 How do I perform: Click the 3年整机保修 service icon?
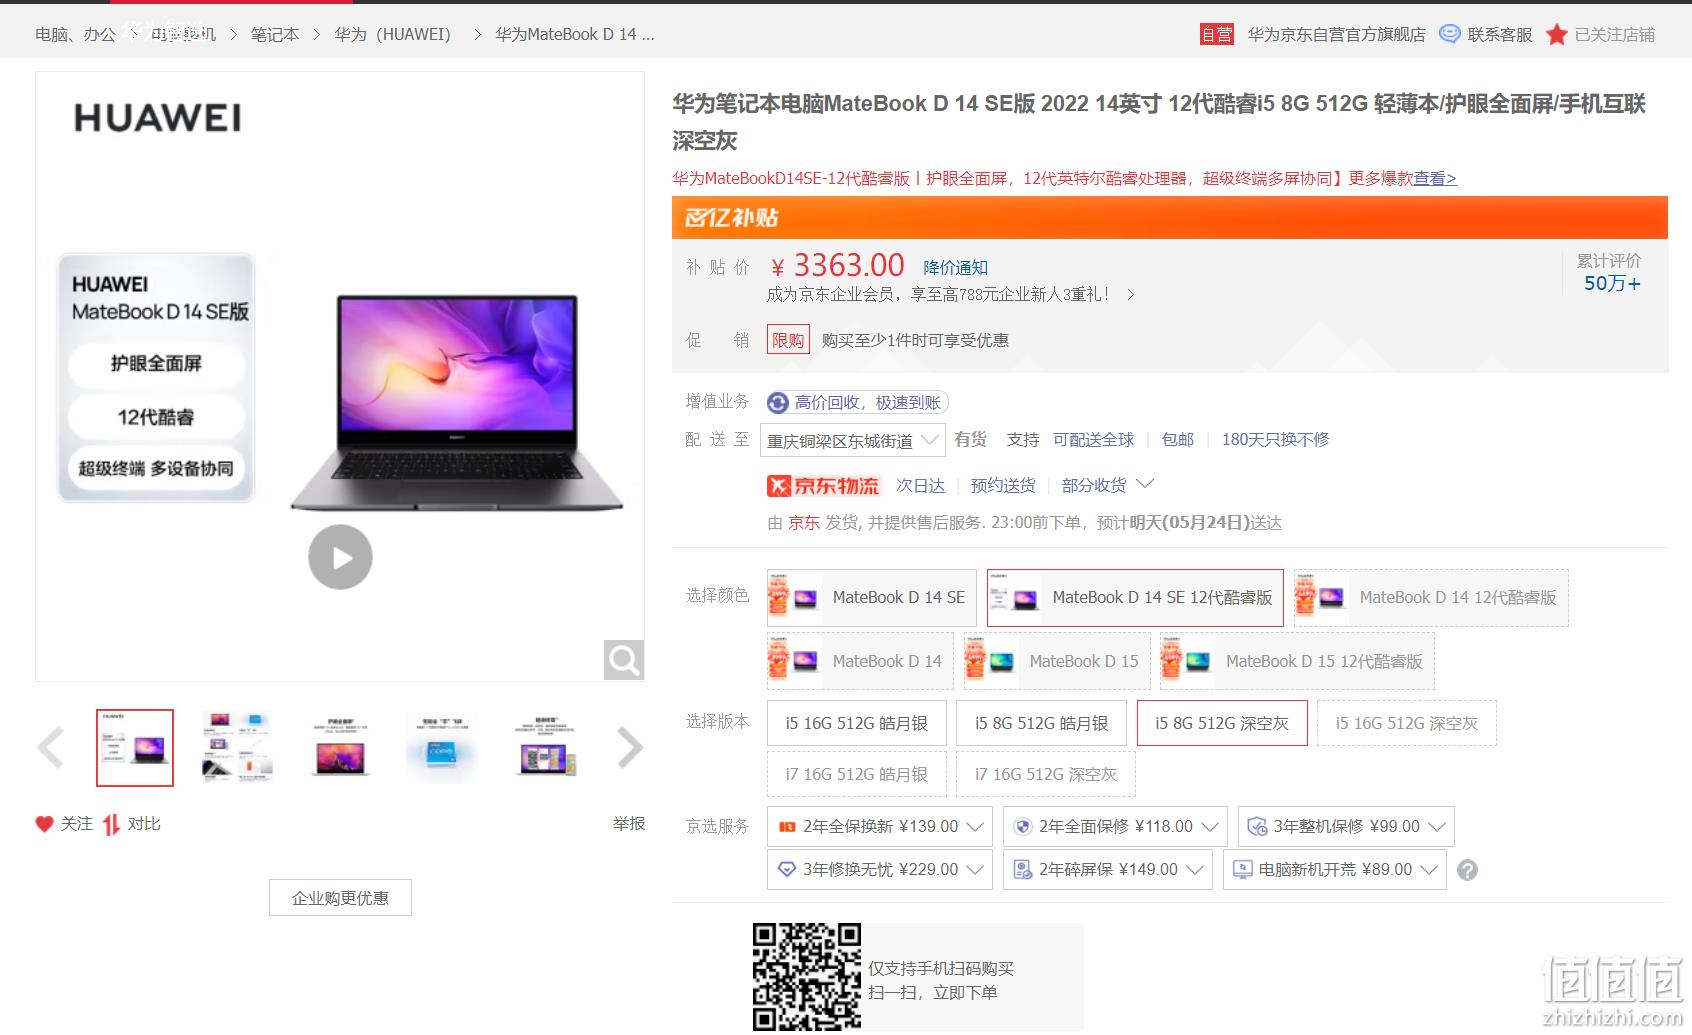click(1257, 827)
